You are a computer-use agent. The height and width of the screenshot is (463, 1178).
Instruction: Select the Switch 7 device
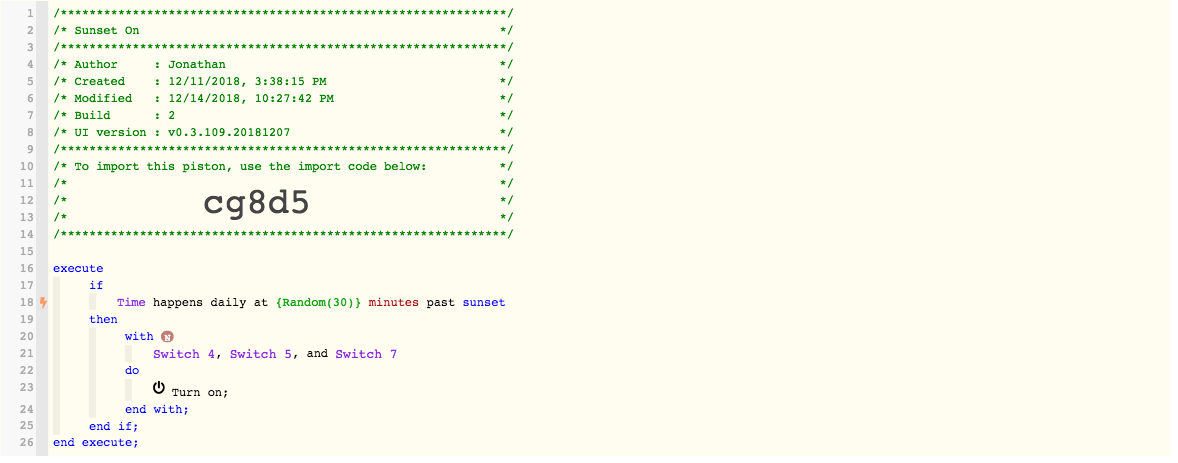coord(366,354)
